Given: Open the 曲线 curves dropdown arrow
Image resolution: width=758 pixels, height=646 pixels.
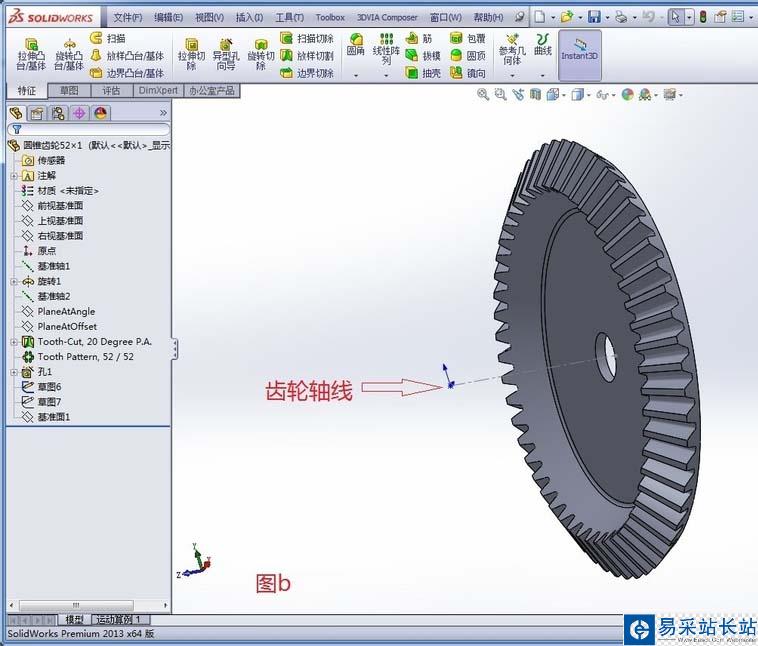Looking at the screenshot, I should point(542,75).
